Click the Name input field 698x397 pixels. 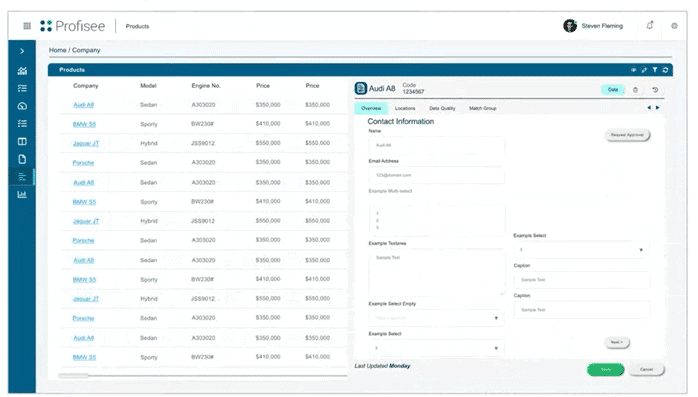(436, 145)
